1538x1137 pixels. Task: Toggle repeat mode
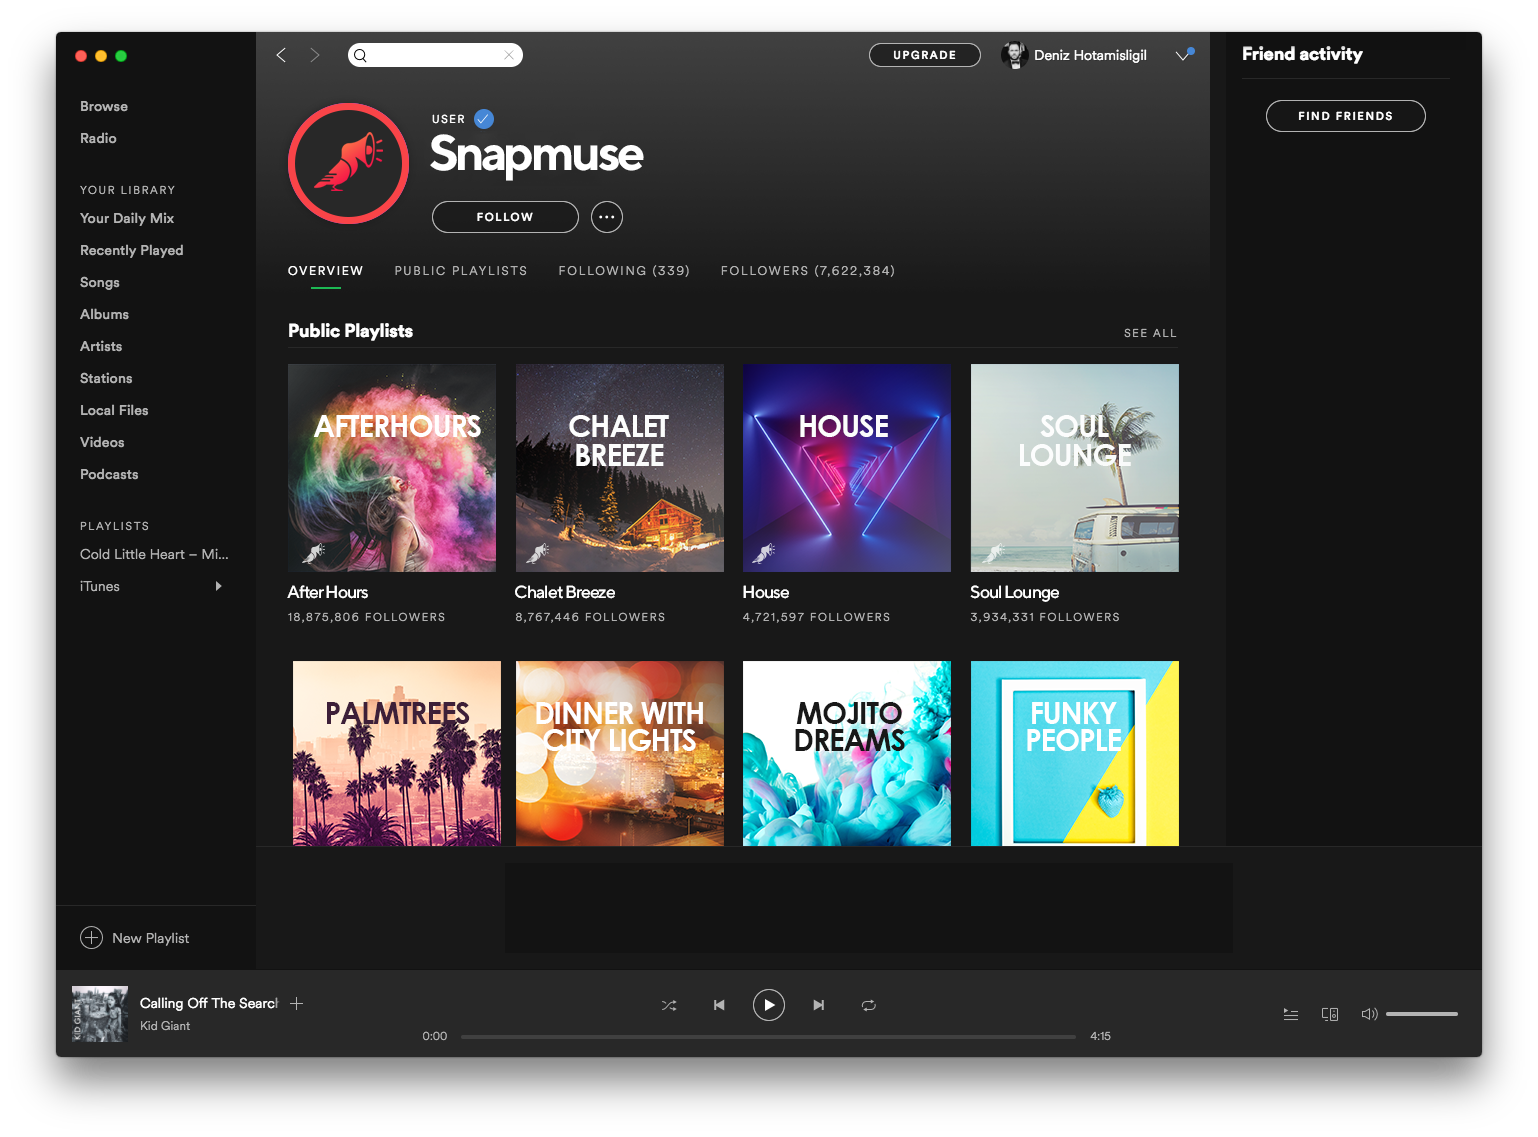click(x=869, y=1005)
